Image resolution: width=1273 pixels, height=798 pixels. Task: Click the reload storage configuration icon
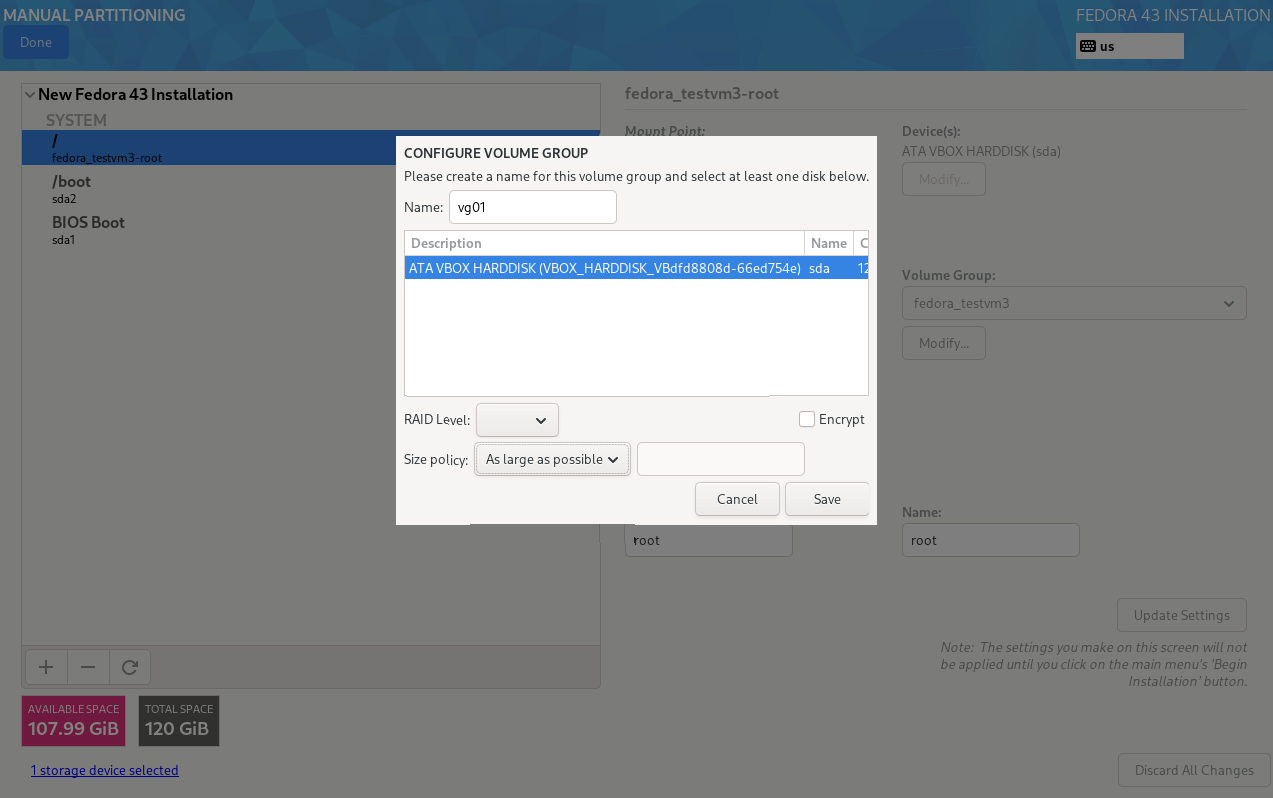click(129, 667)
